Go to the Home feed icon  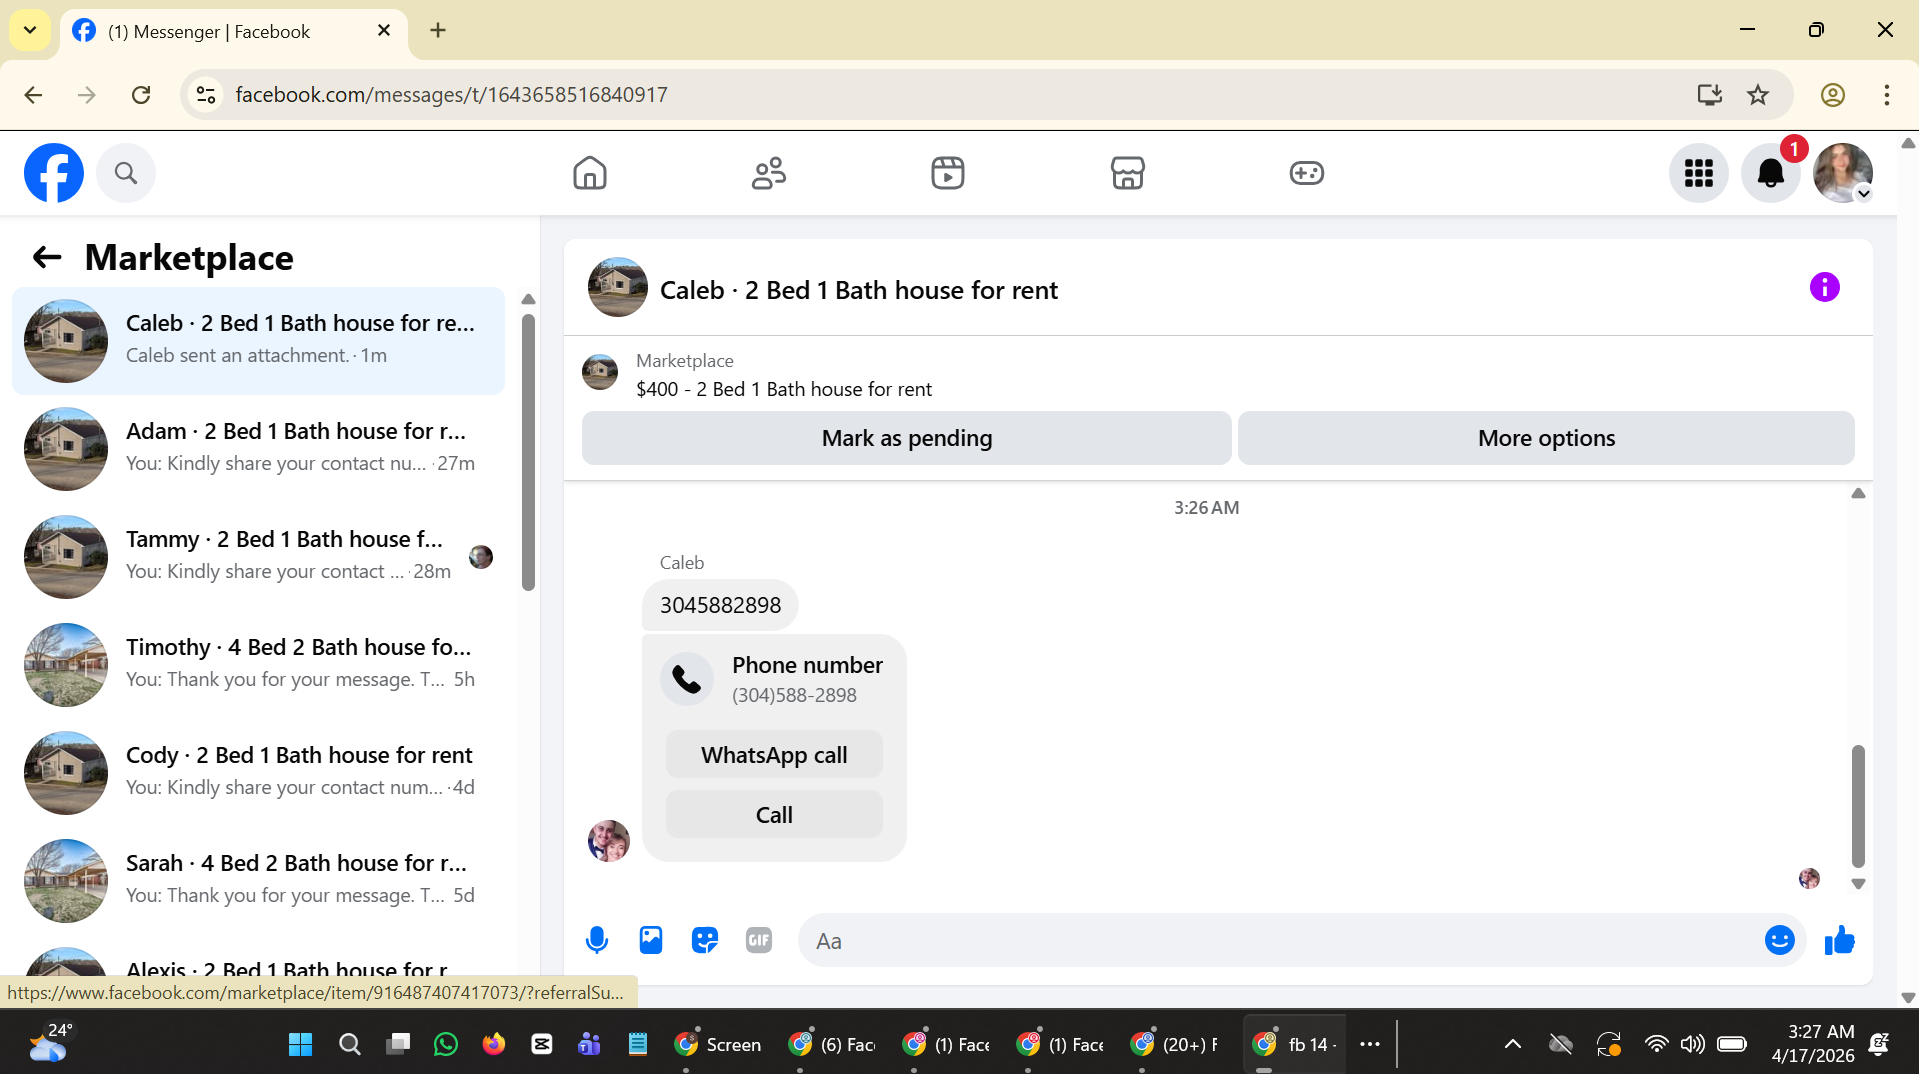[x=590, y=173]
